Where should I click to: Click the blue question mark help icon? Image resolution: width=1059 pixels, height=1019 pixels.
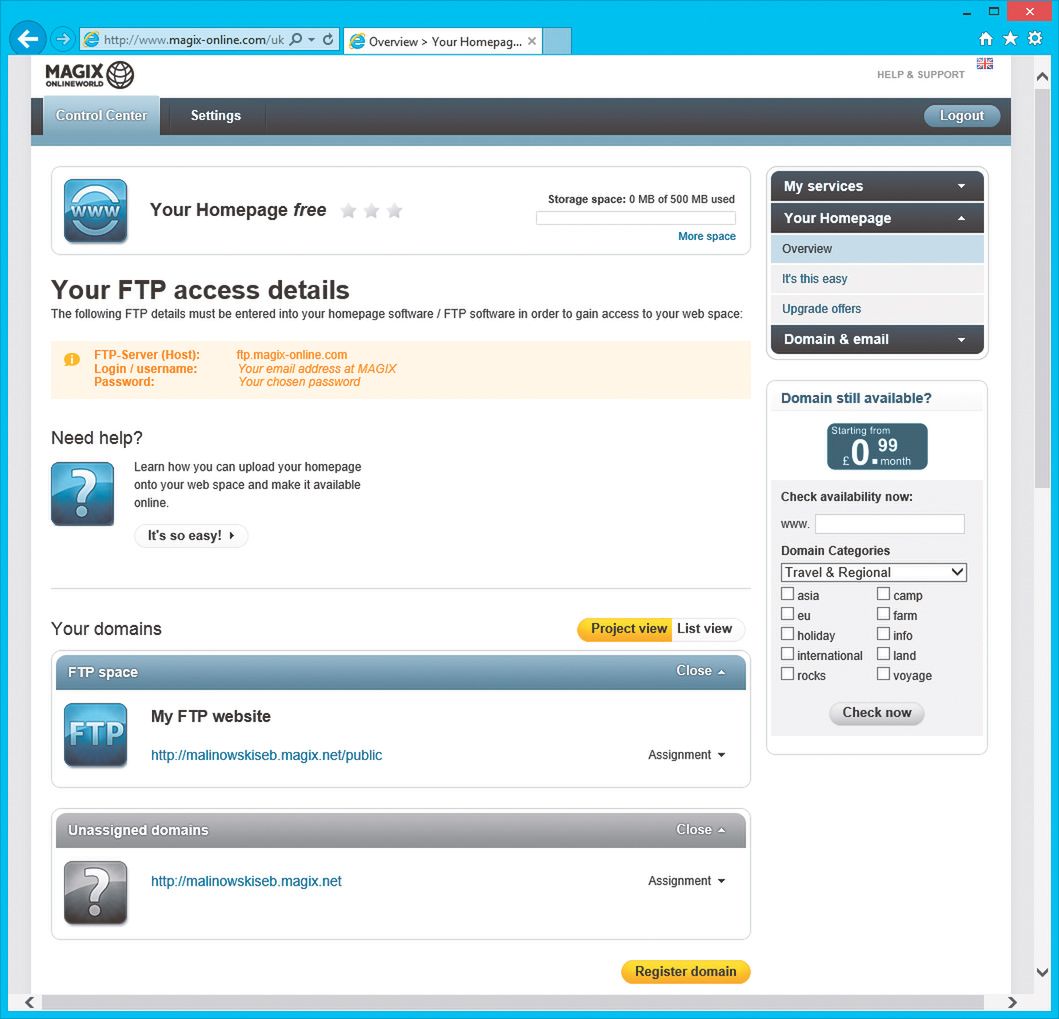(x=82, y=494)
